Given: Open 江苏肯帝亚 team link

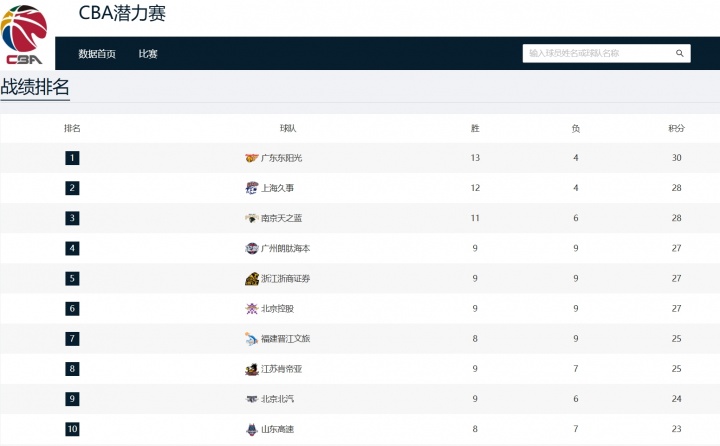Looking at the screenshot, I should point(281,369).
